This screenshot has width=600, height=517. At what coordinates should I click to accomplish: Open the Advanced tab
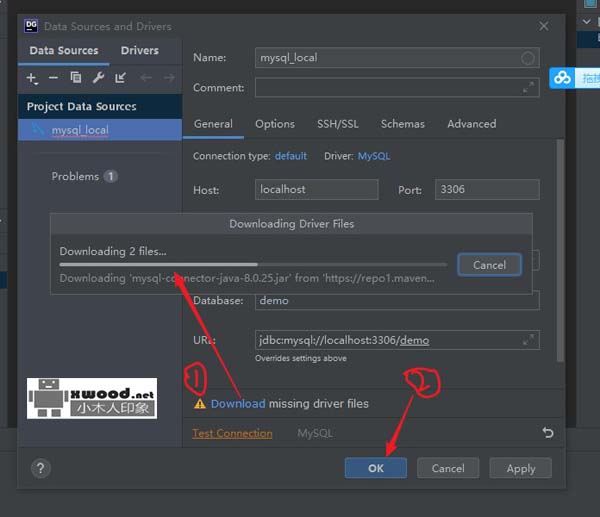pos(472,124)
